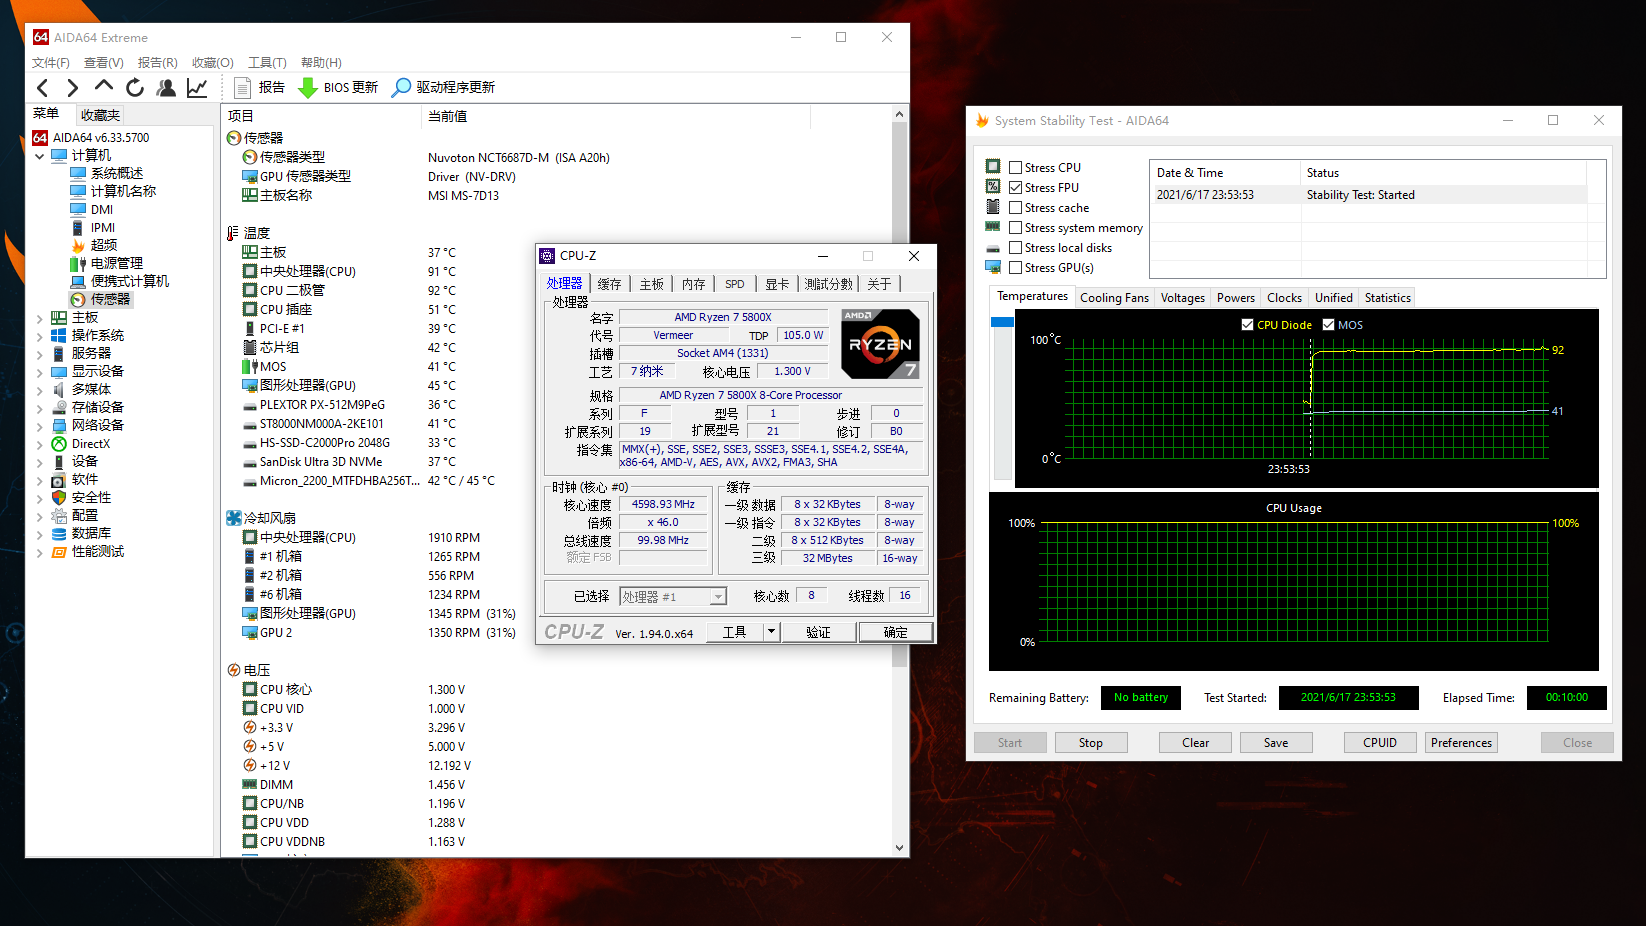Click the BIOS update green arrow icon
The height and width of the screenshot is (926, 1646).
point(308,88)
